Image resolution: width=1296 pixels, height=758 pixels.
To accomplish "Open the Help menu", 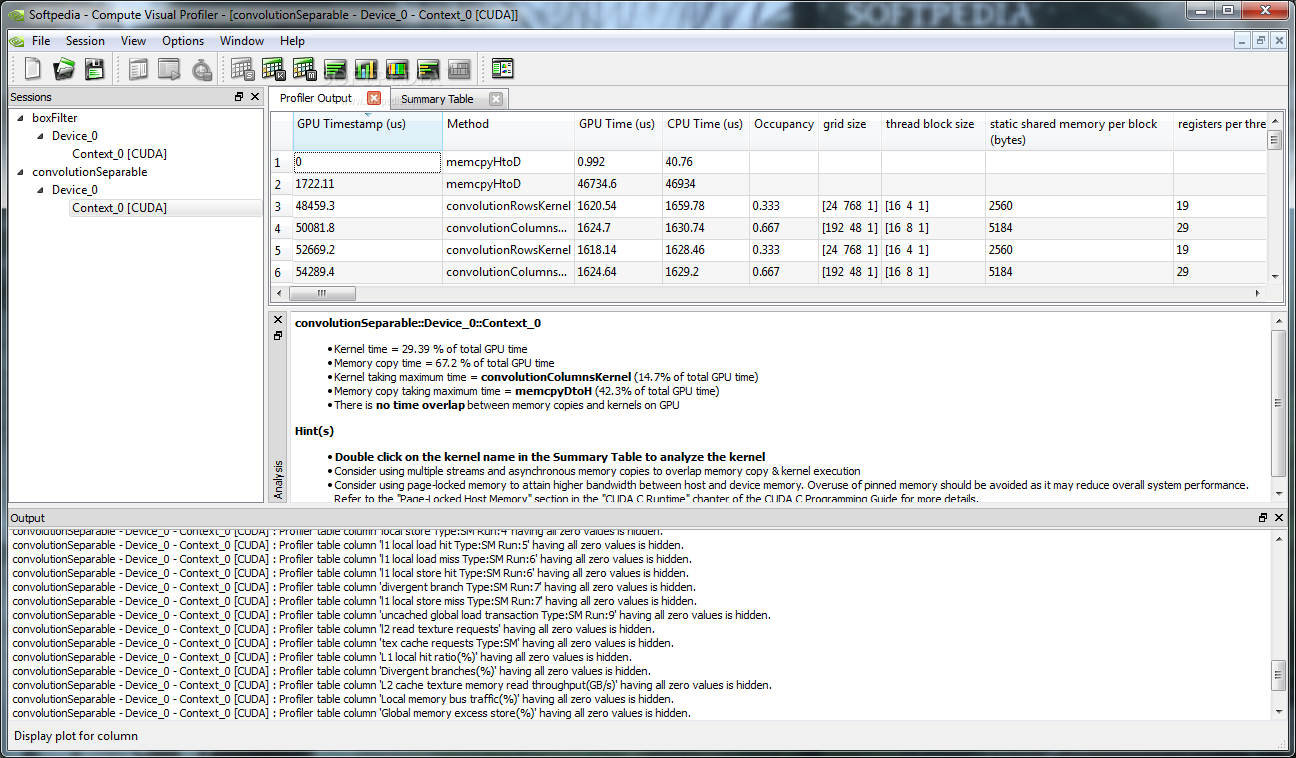I will [292, 41].
